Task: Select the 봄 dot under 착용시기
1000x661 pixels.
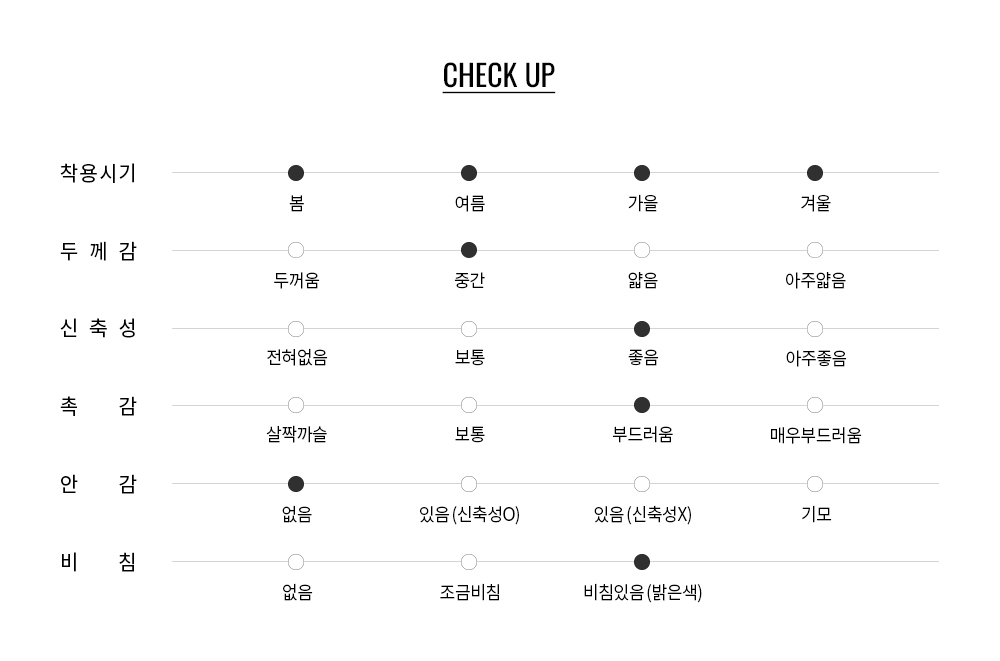Action: tap(296, 173)
